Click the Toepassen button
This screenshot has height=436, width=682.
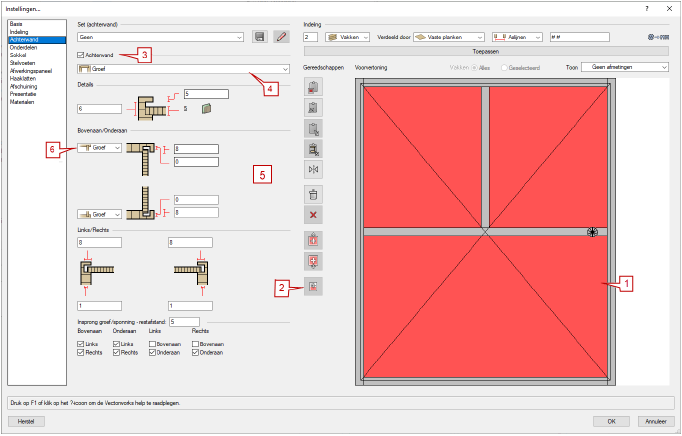[486, 51]
